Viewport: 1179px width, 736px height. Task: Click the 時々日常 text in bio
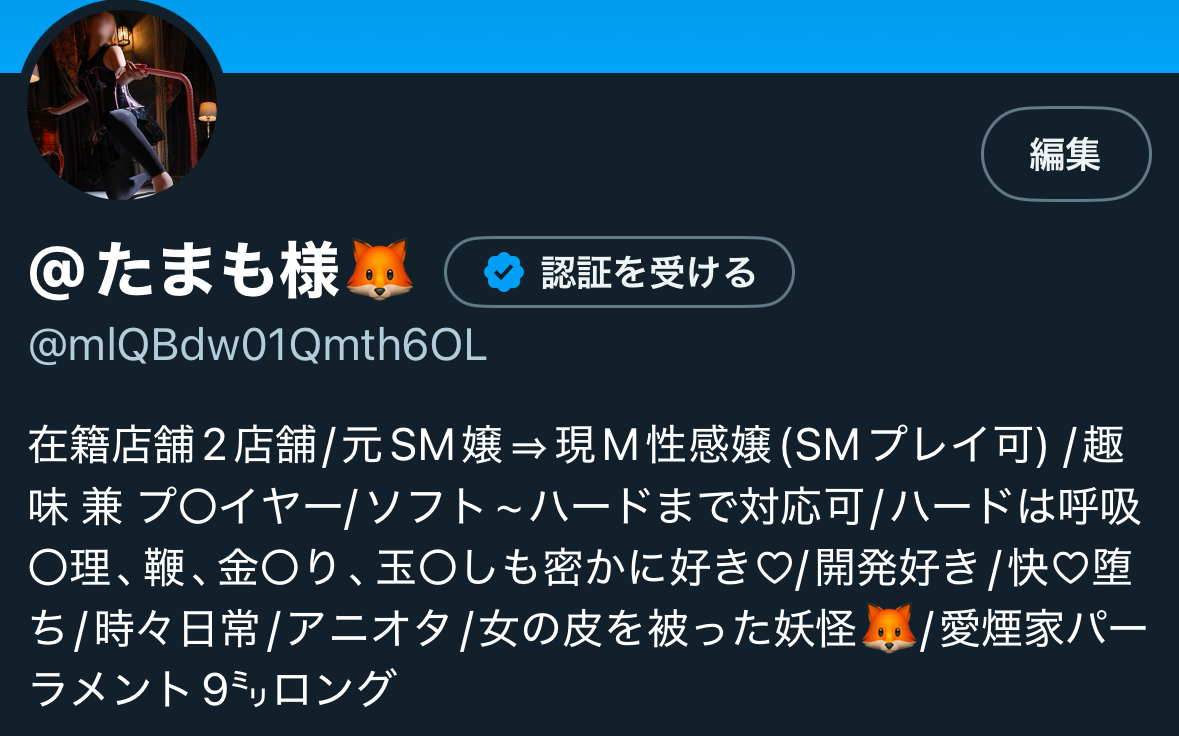[177, 629]
